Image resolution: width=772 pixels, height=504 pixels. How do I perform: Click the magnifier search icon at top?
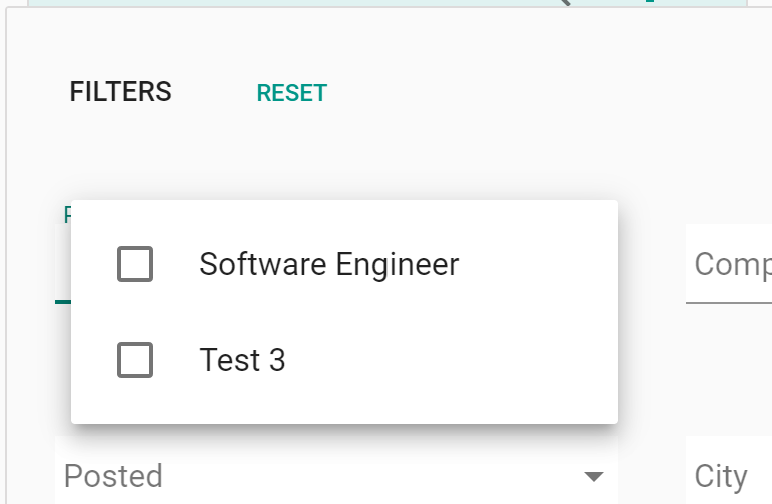(563, 2)
